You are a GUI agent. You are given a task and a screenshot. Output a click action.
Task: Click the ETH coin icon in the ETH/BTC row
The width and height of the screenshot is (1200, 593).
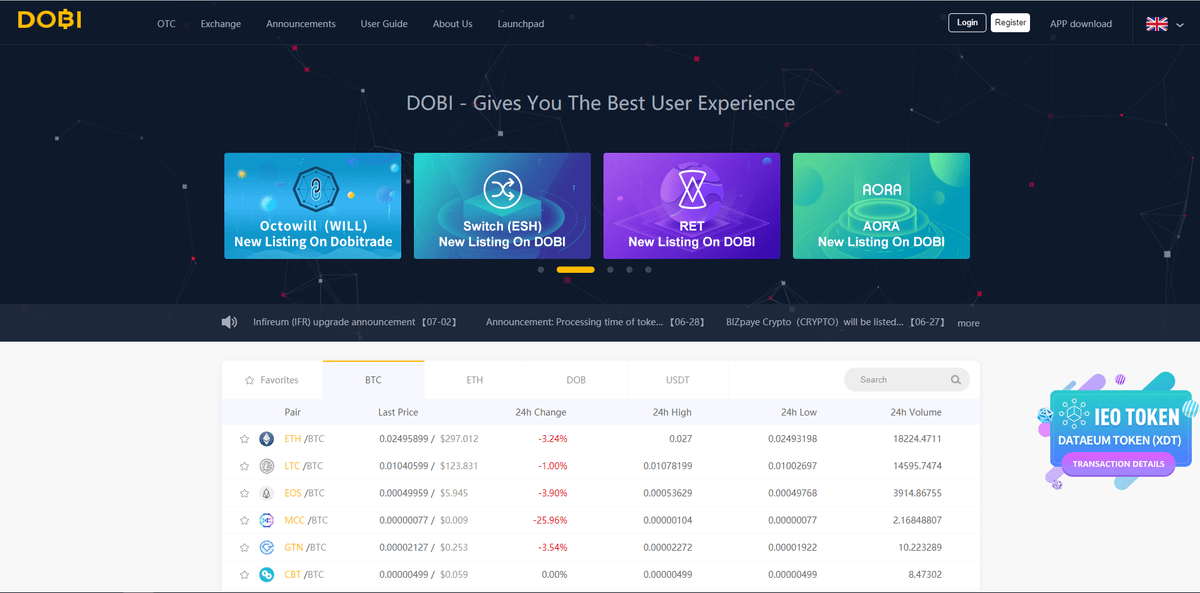point(267,439)
